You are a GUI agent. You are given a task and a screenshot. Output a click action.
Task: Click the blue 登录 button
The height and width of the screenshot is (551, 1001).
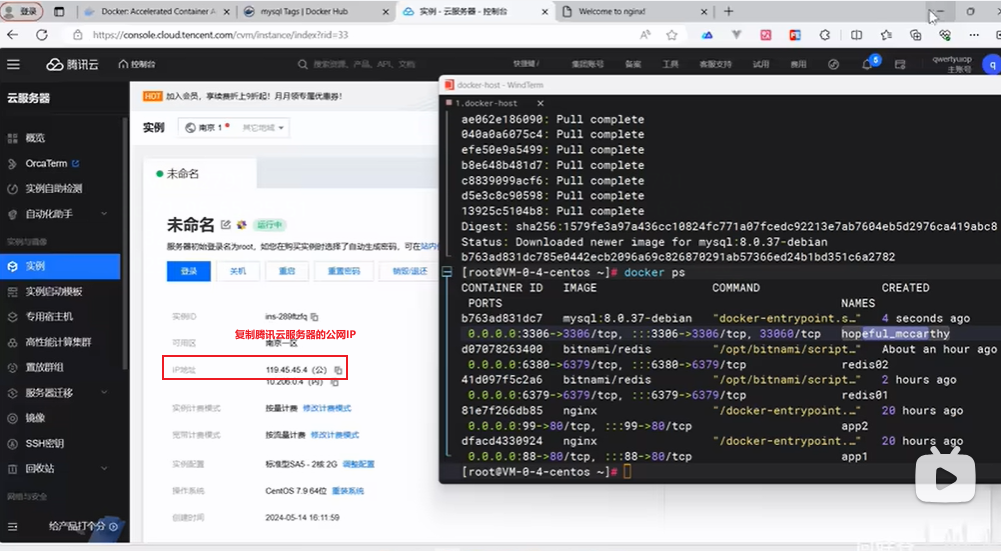[188, 271]
